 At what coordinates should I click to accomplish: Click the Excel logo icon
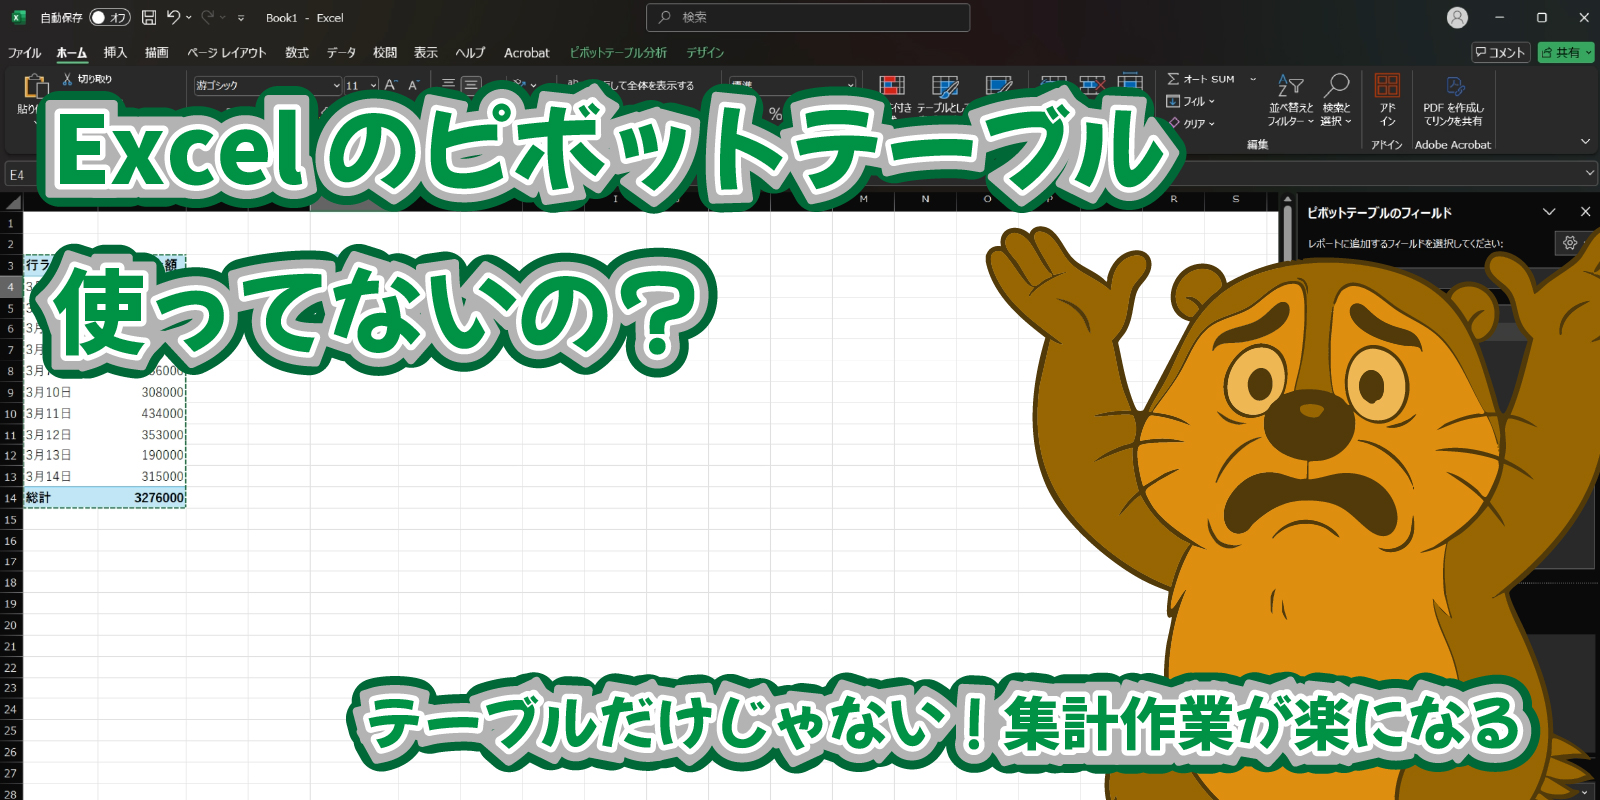click(18, 17)
